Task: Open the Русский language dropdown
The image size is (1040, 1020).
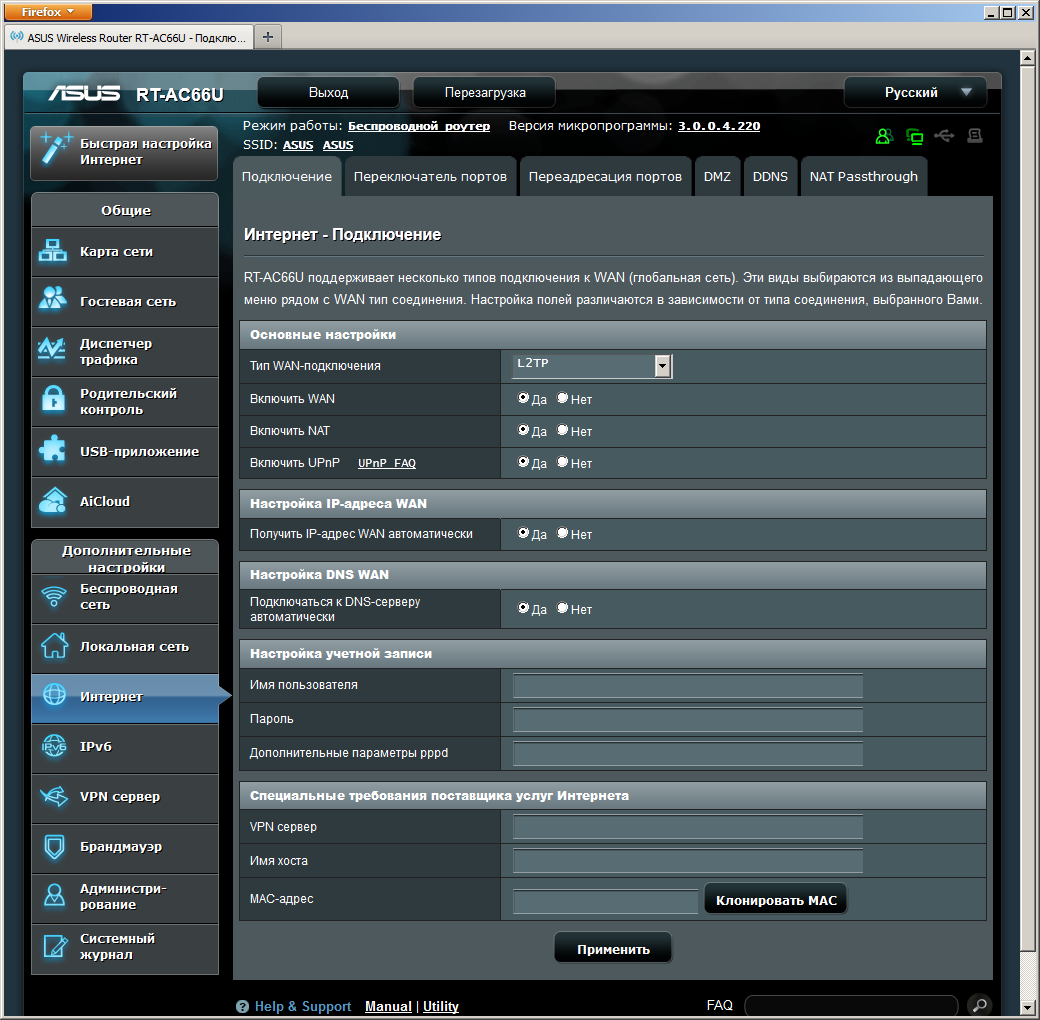Action: tap(915, 92)
